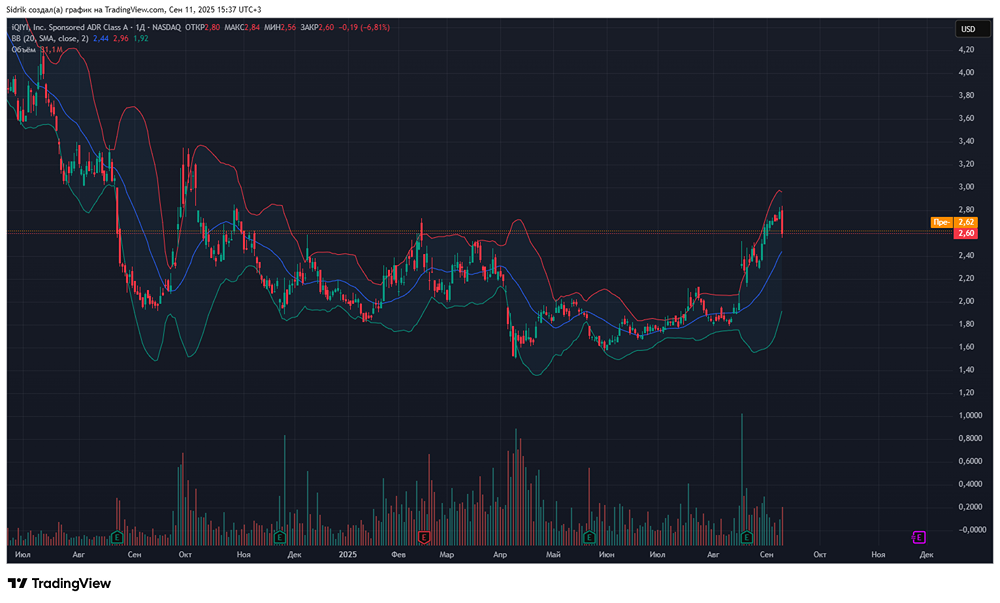Click the 3,60 level on price axis
Screen dimensions: 1000x603
[966, 119]
